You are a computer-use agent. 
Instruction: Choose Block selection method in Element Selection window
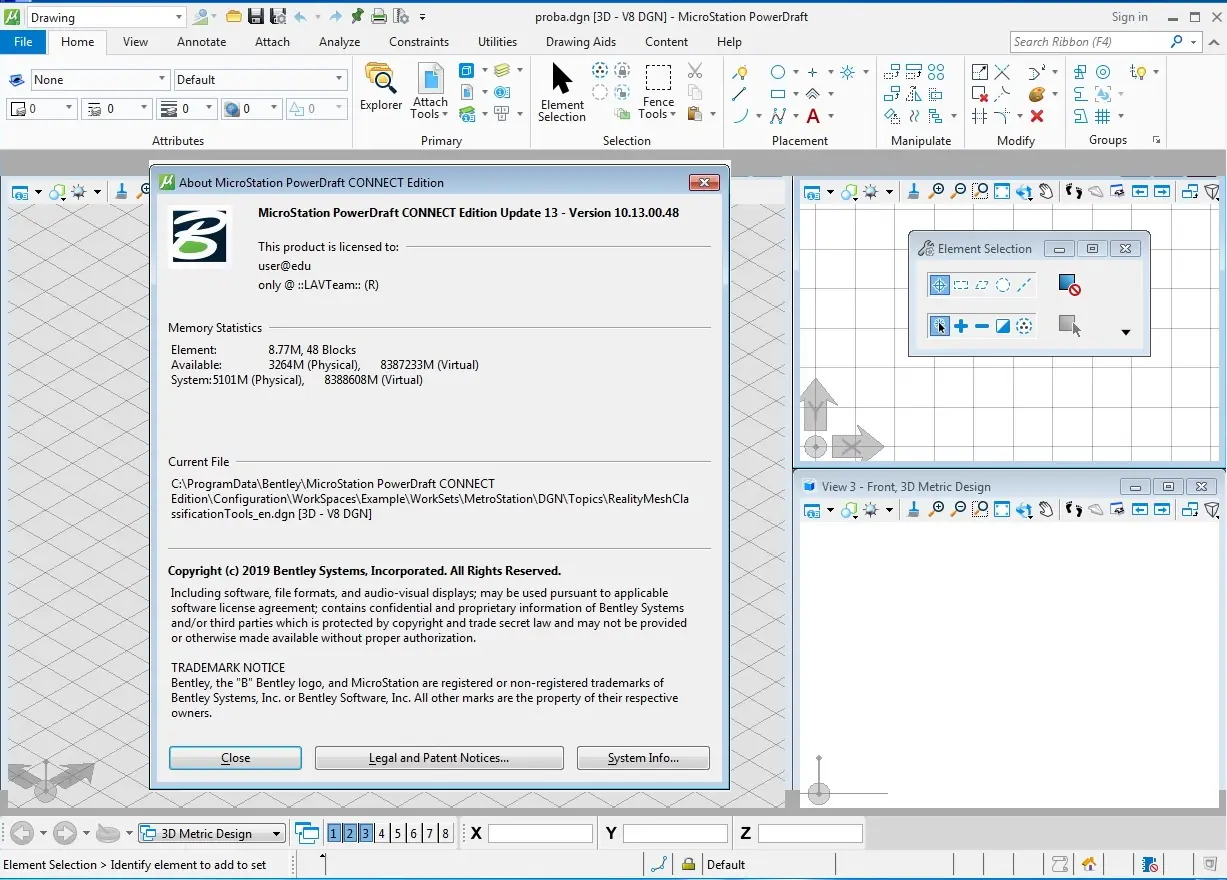click(961, 285)
